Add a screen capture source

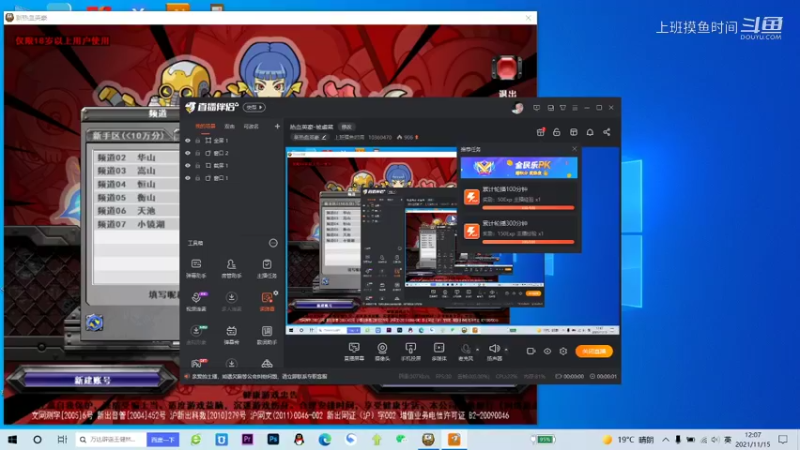tap(354, 351)
